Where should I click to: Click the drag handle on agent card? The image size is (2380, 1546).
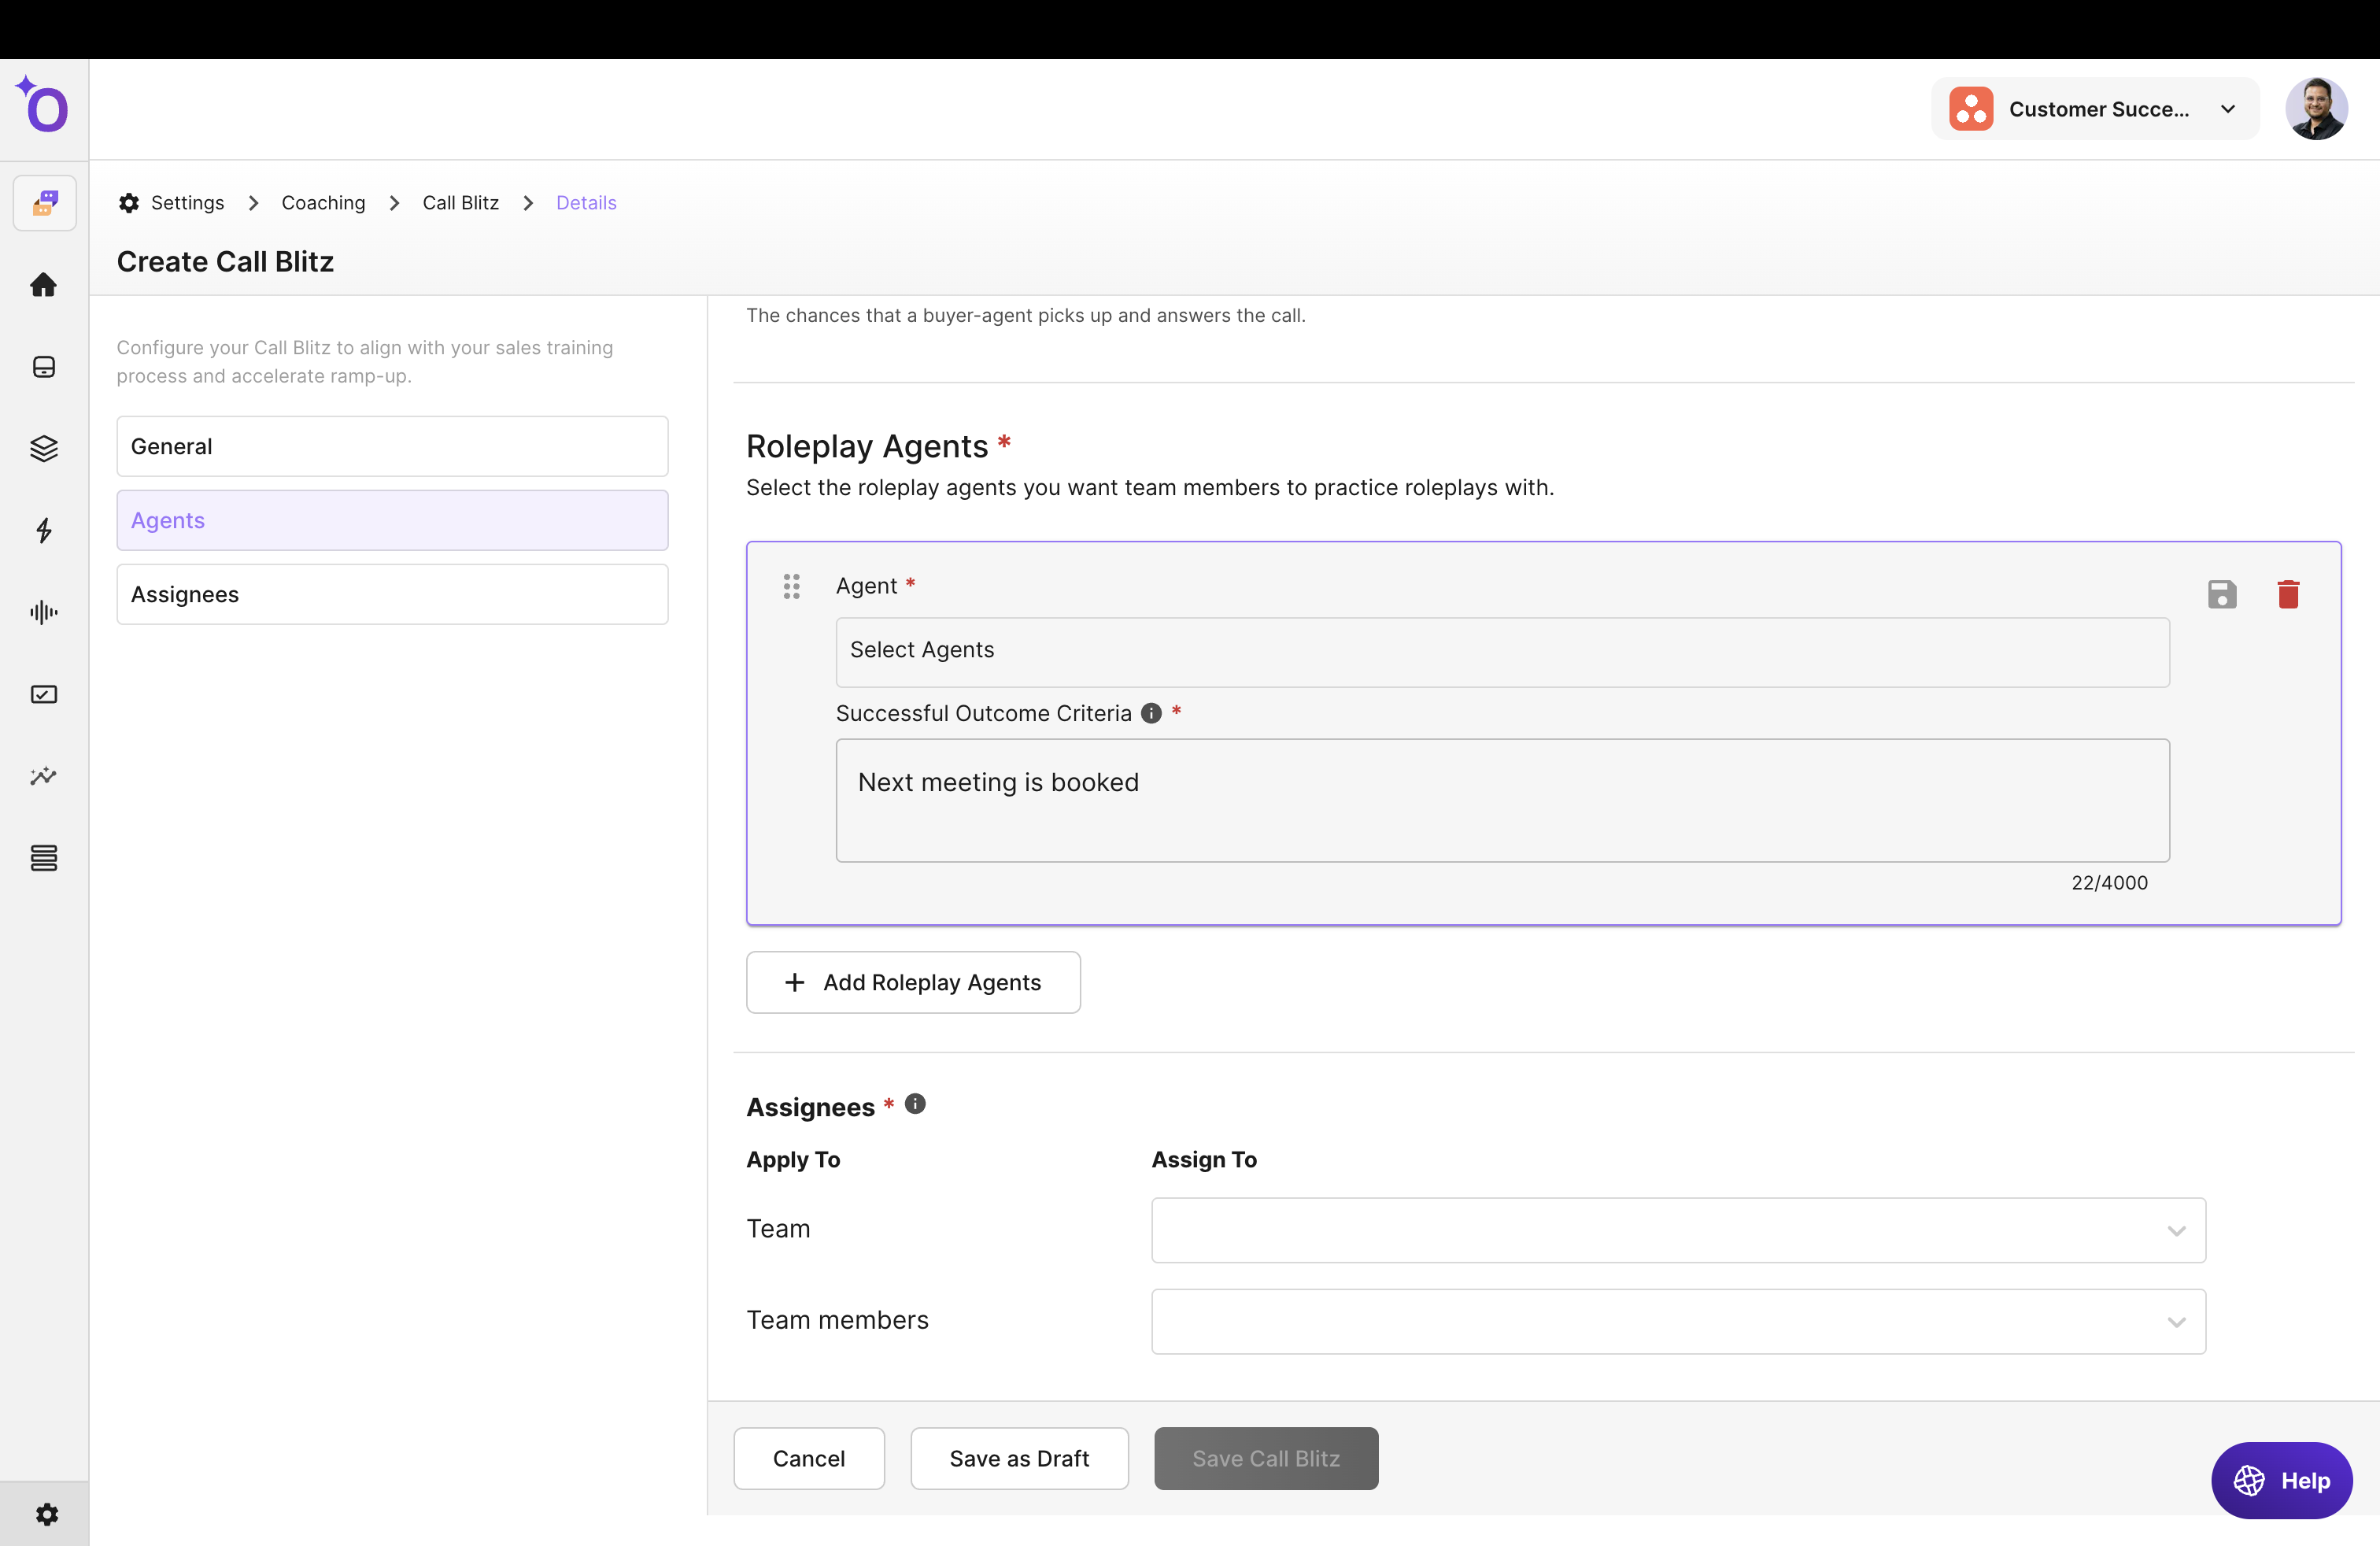point(791,586)
